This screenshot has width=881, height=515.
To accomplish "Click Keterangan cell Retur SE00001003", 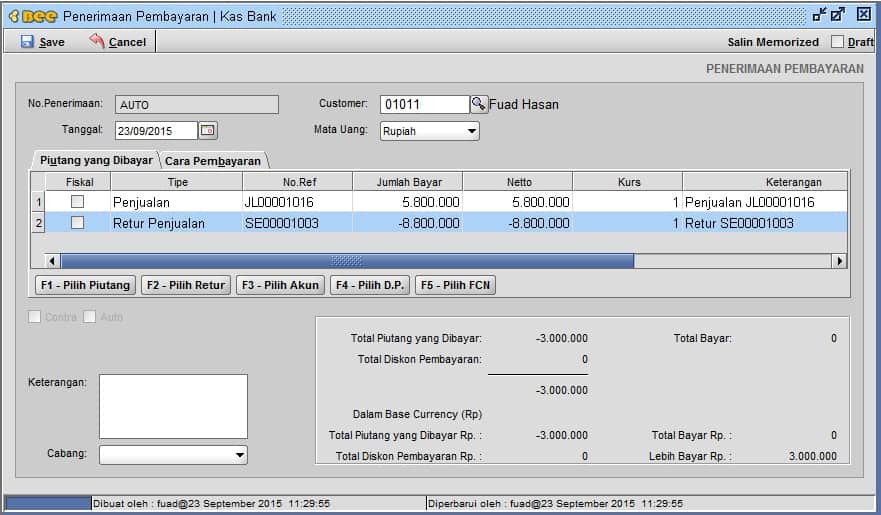I will coord(765,223).
